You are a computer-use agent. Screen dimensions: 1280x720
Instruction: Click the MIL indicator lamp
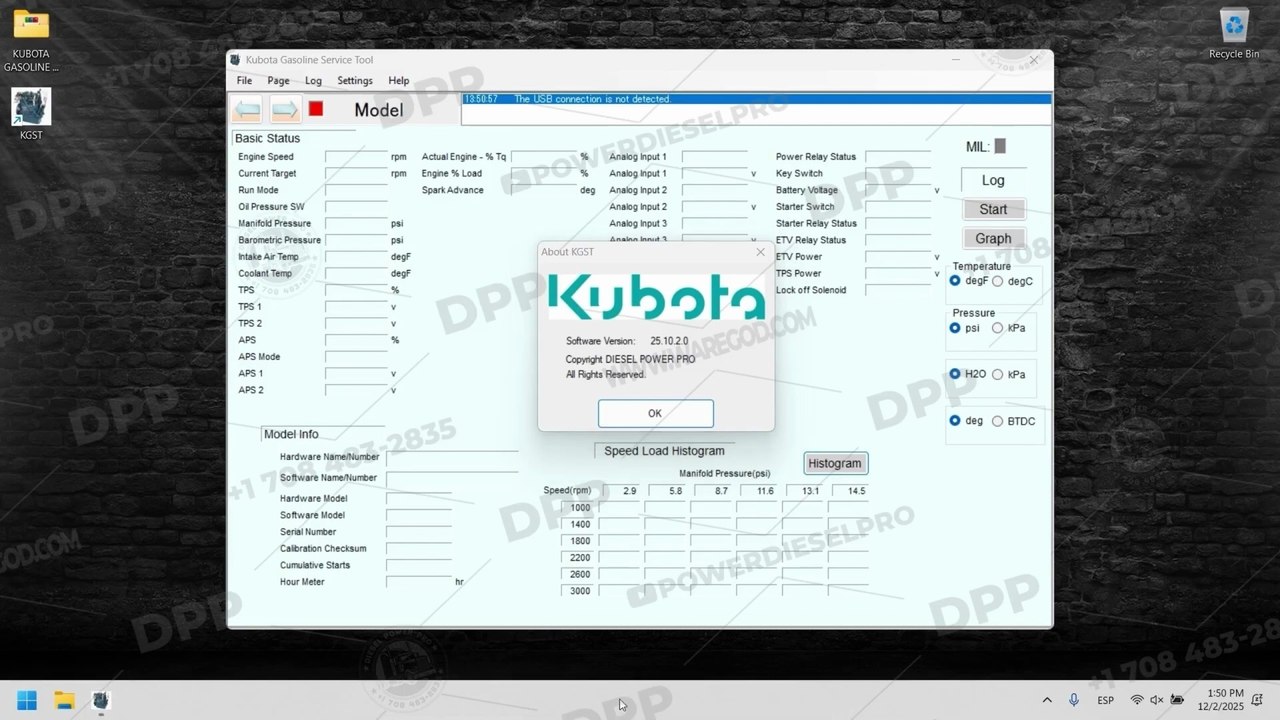pos(1000,146)
